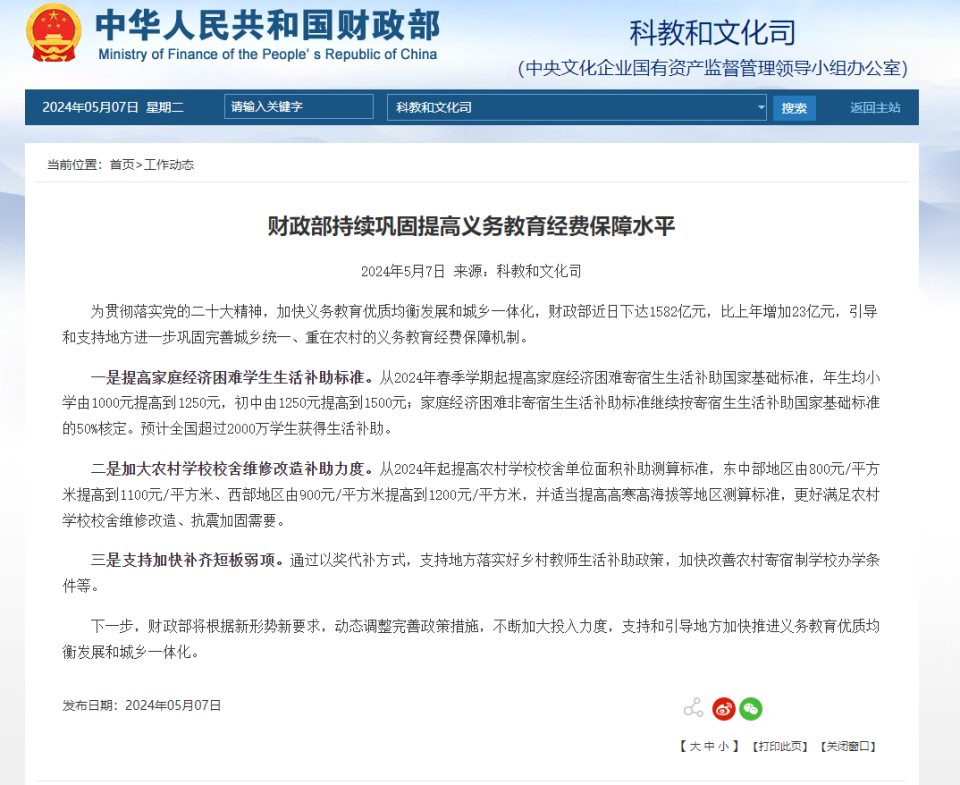Print the page via 打印此页
Image resolution: width=960 pixels, height=785 pixels.
pos(780,745)
